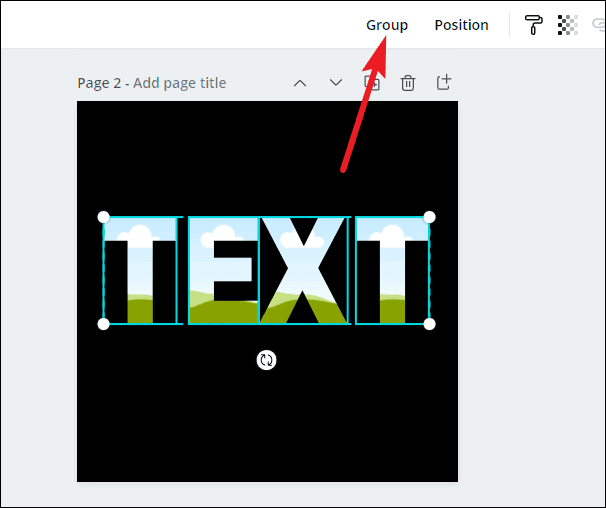
Task: Move page down with chevron arrow
Action: [x=335, y=82]
